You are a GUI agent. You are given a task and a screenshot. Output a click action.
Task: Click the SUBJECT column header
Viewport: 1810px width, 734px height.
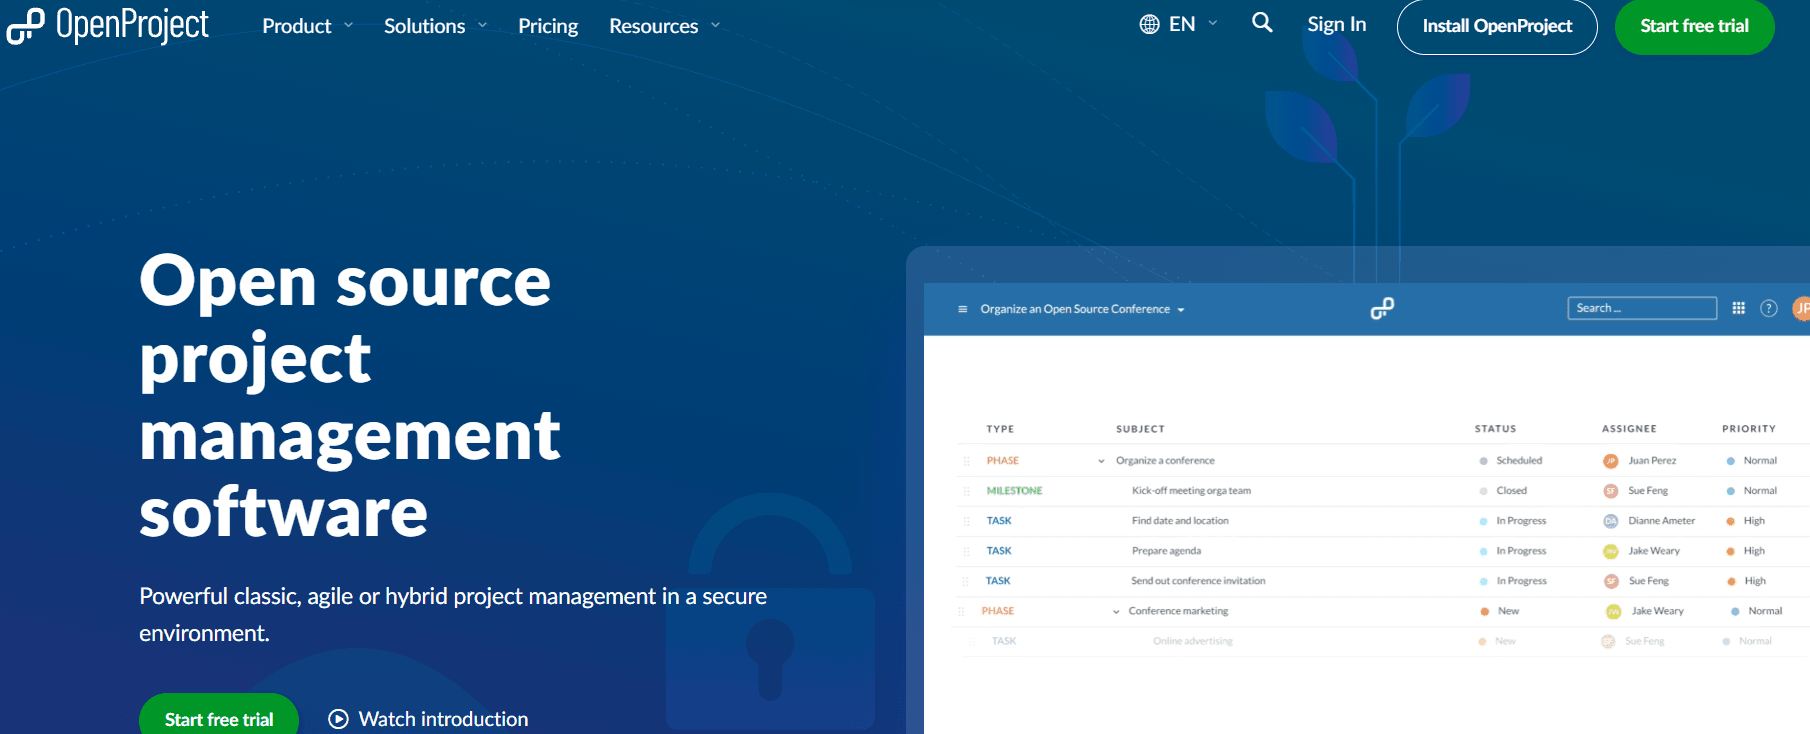pos(1140,429)
